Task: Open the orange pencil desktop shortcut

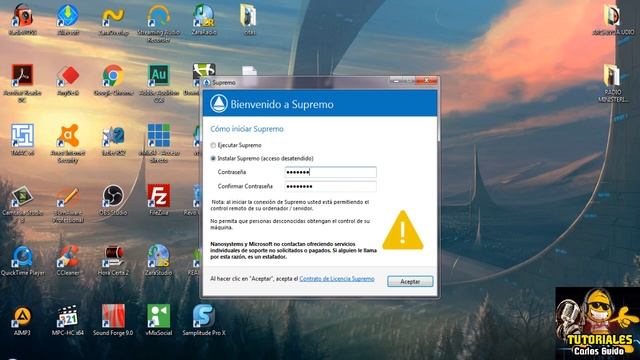Action: [x=68, y=203]
